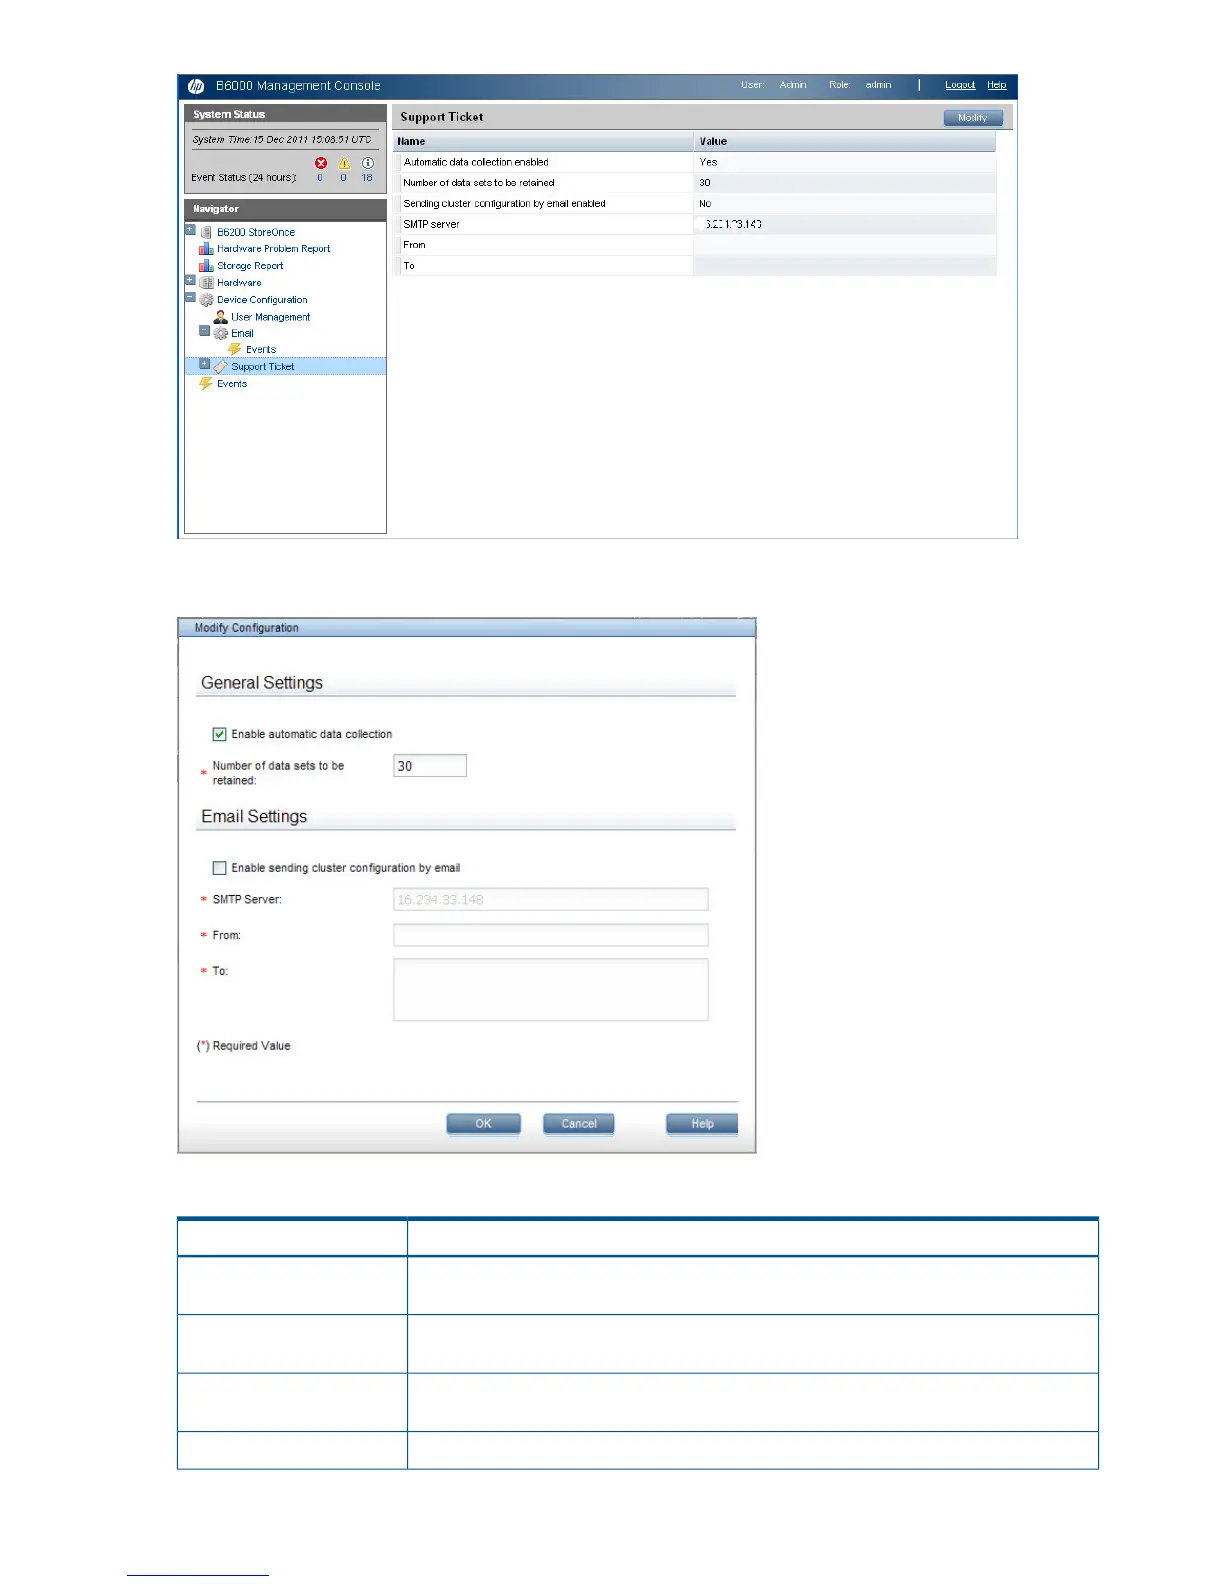Viewport: 1224px width, 1584px height.
Task: Check Enable sending cluster configuration by email
Action: (x=220, y=868)
